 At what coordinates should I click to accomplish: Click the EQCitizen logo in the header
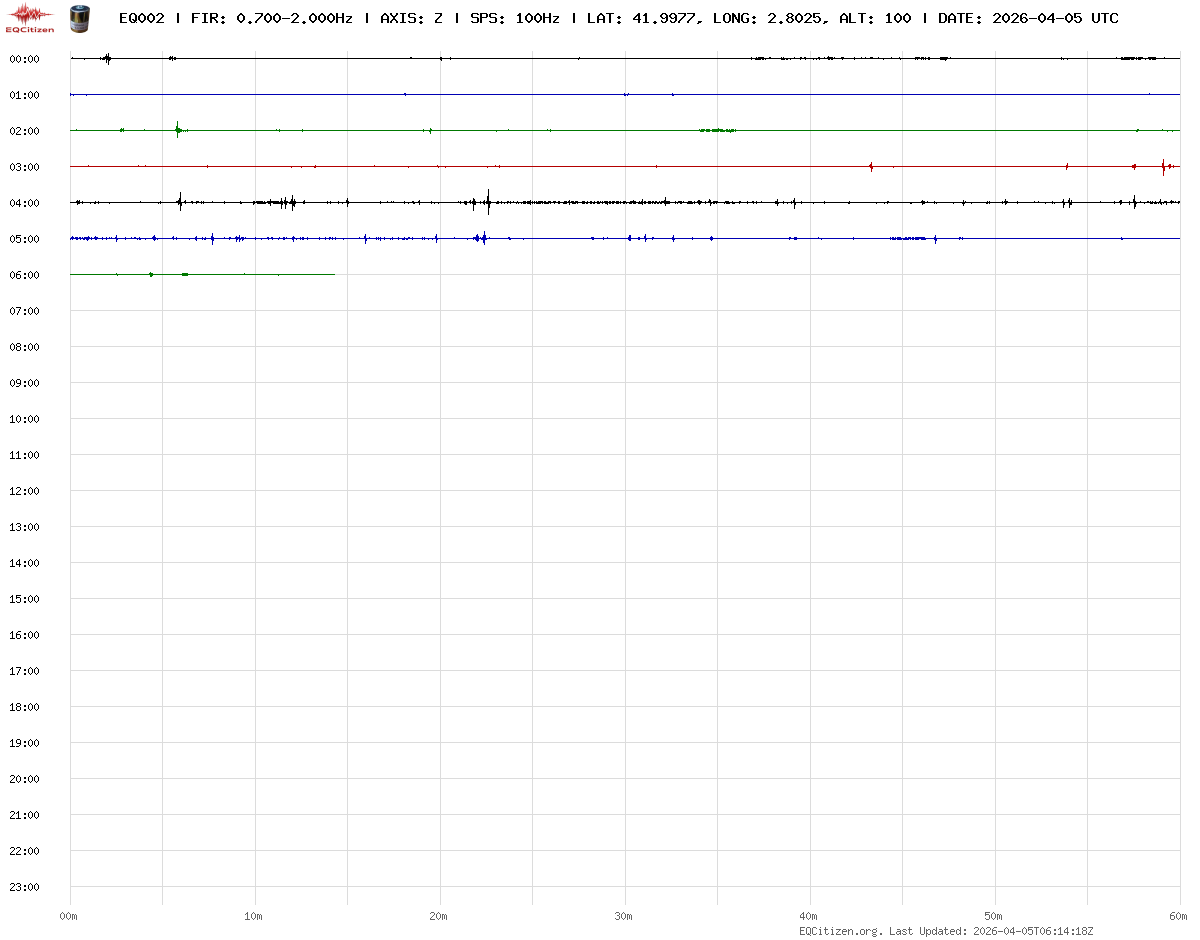pos(30,17)
